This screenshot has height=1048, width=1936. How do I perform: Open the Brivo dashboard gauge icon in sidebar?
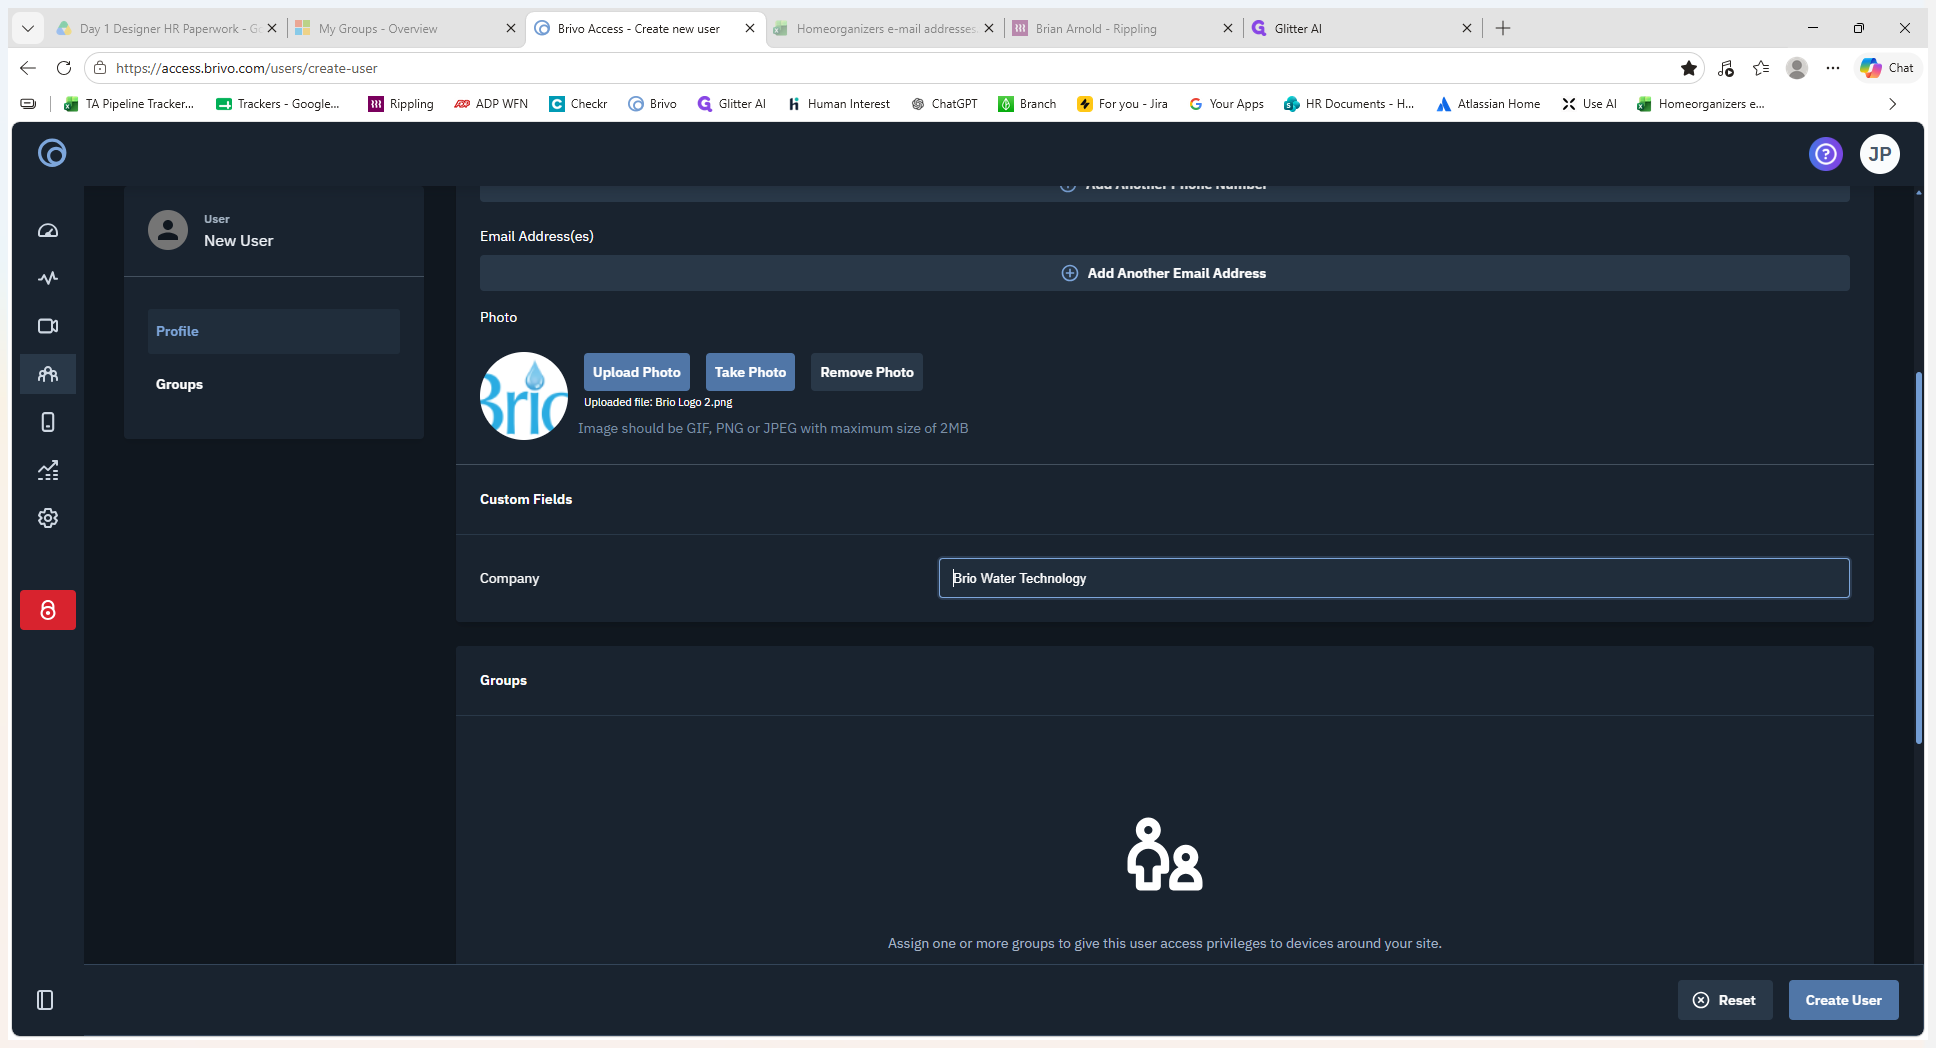(48, 231)
